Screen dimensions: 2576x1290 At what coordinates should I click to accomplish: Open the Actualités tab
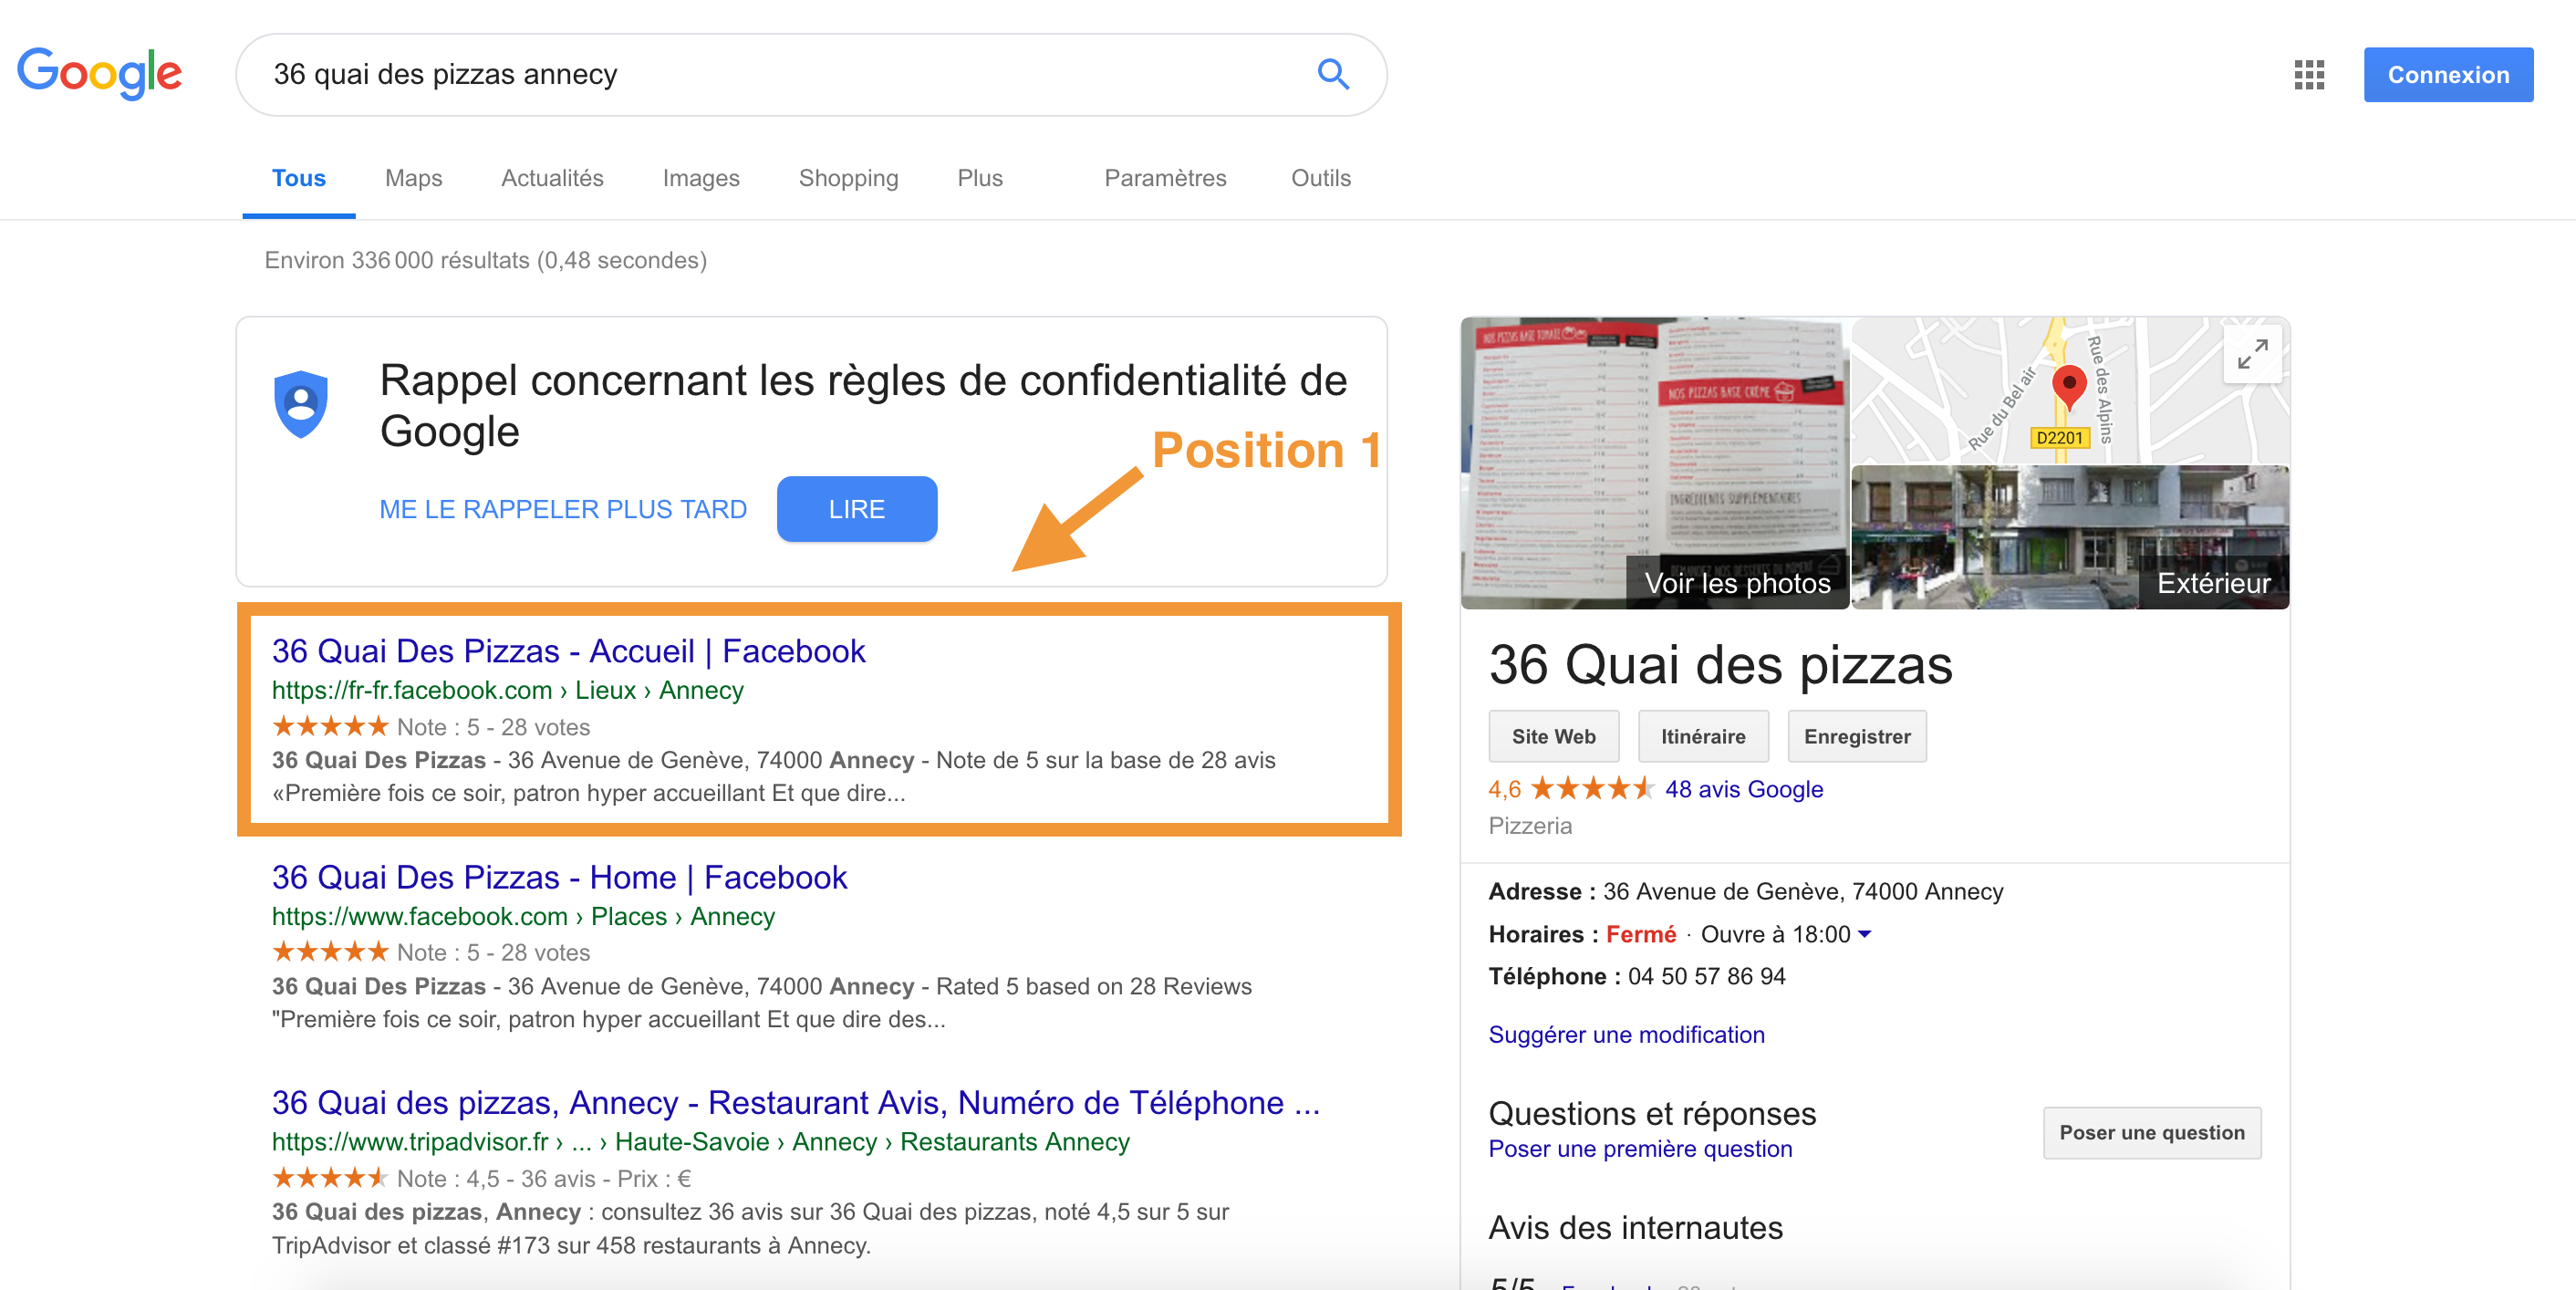click(x=552, y=178)
